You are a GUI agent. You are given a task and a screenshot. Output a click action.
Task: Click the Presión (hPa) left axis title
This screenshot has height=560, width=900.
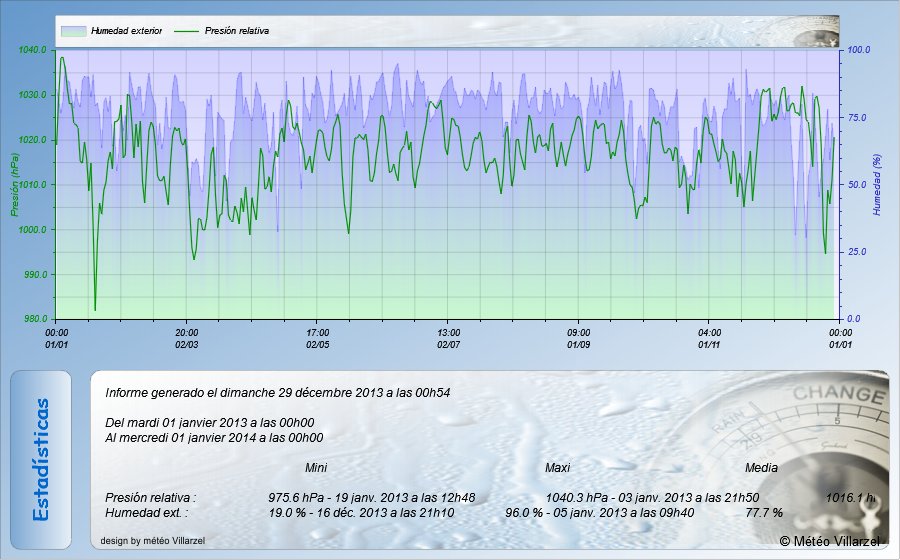pyautogui.click(x=15, y=185)
